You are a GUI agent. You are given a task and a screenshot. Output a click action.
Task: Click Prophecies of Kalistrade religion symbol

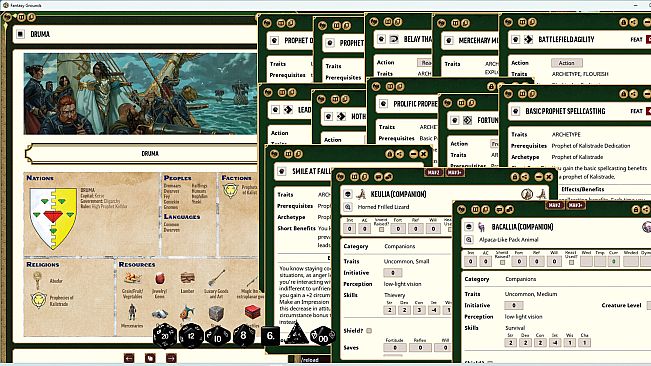pos(39,300)
